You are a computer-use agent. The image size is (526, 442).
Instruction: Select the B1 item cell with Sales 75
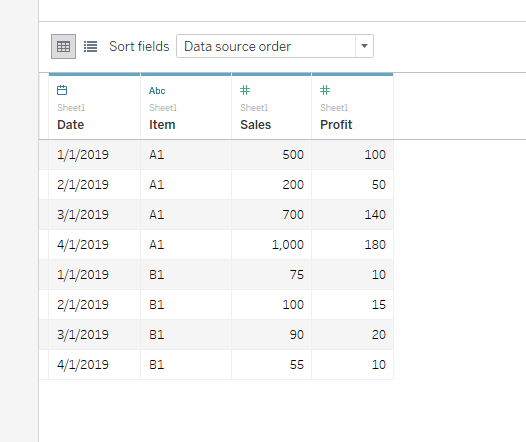pyautogui.click(x=186, y=275)
